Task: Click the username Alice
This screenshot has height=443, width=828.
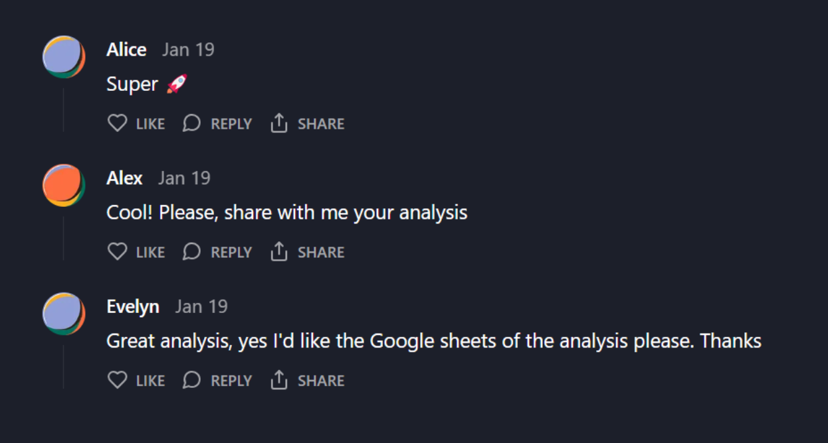Action: tap(126, 50)
